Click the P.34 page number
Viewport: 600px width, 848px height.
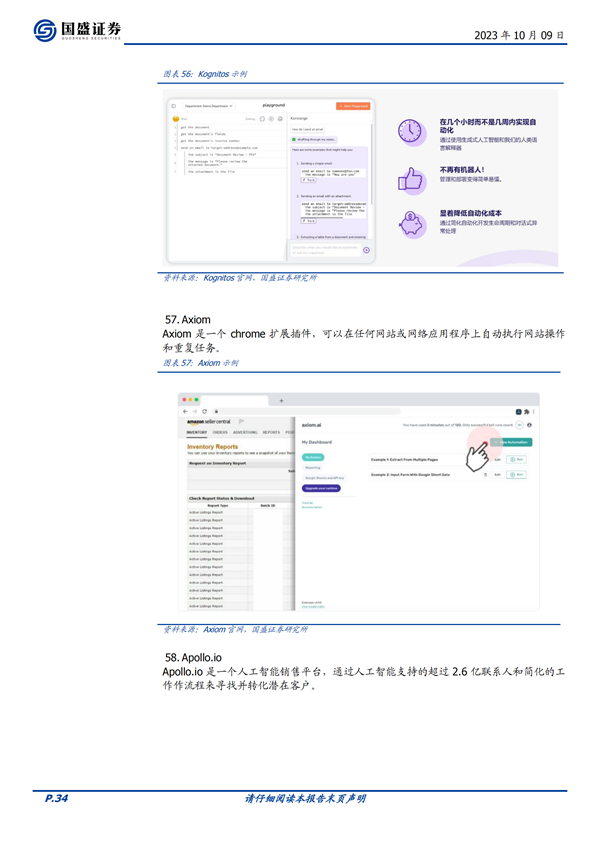56,798
